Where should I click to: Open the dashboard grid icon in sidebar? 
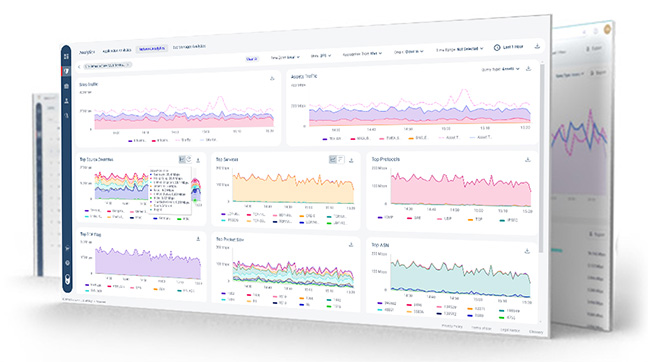(67, 56)
